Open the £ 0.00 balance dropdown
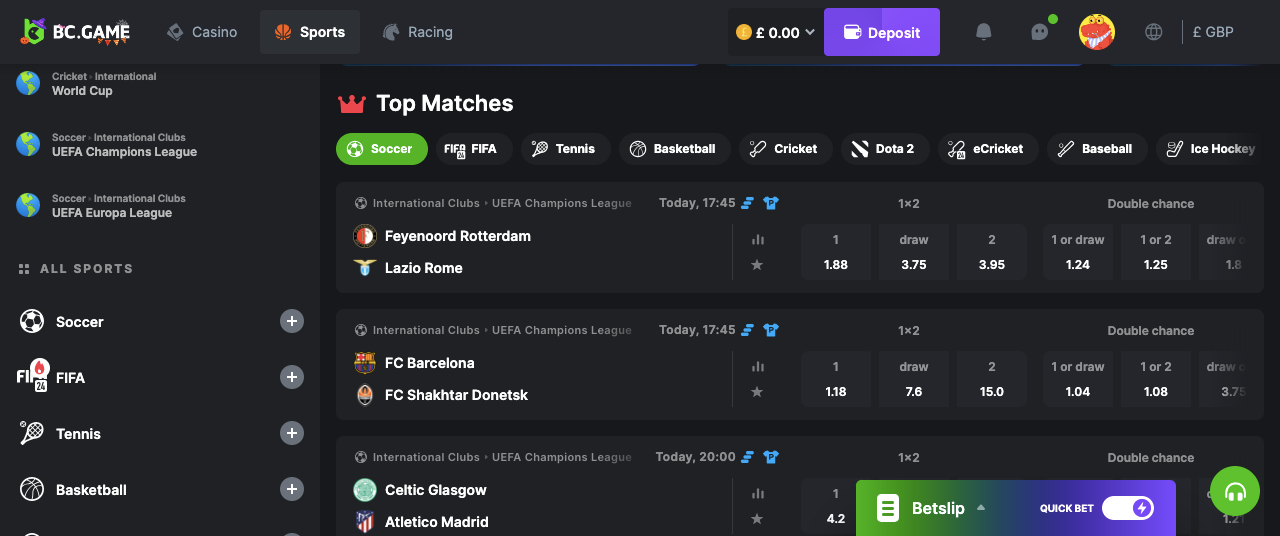 [x=776, y=32]
